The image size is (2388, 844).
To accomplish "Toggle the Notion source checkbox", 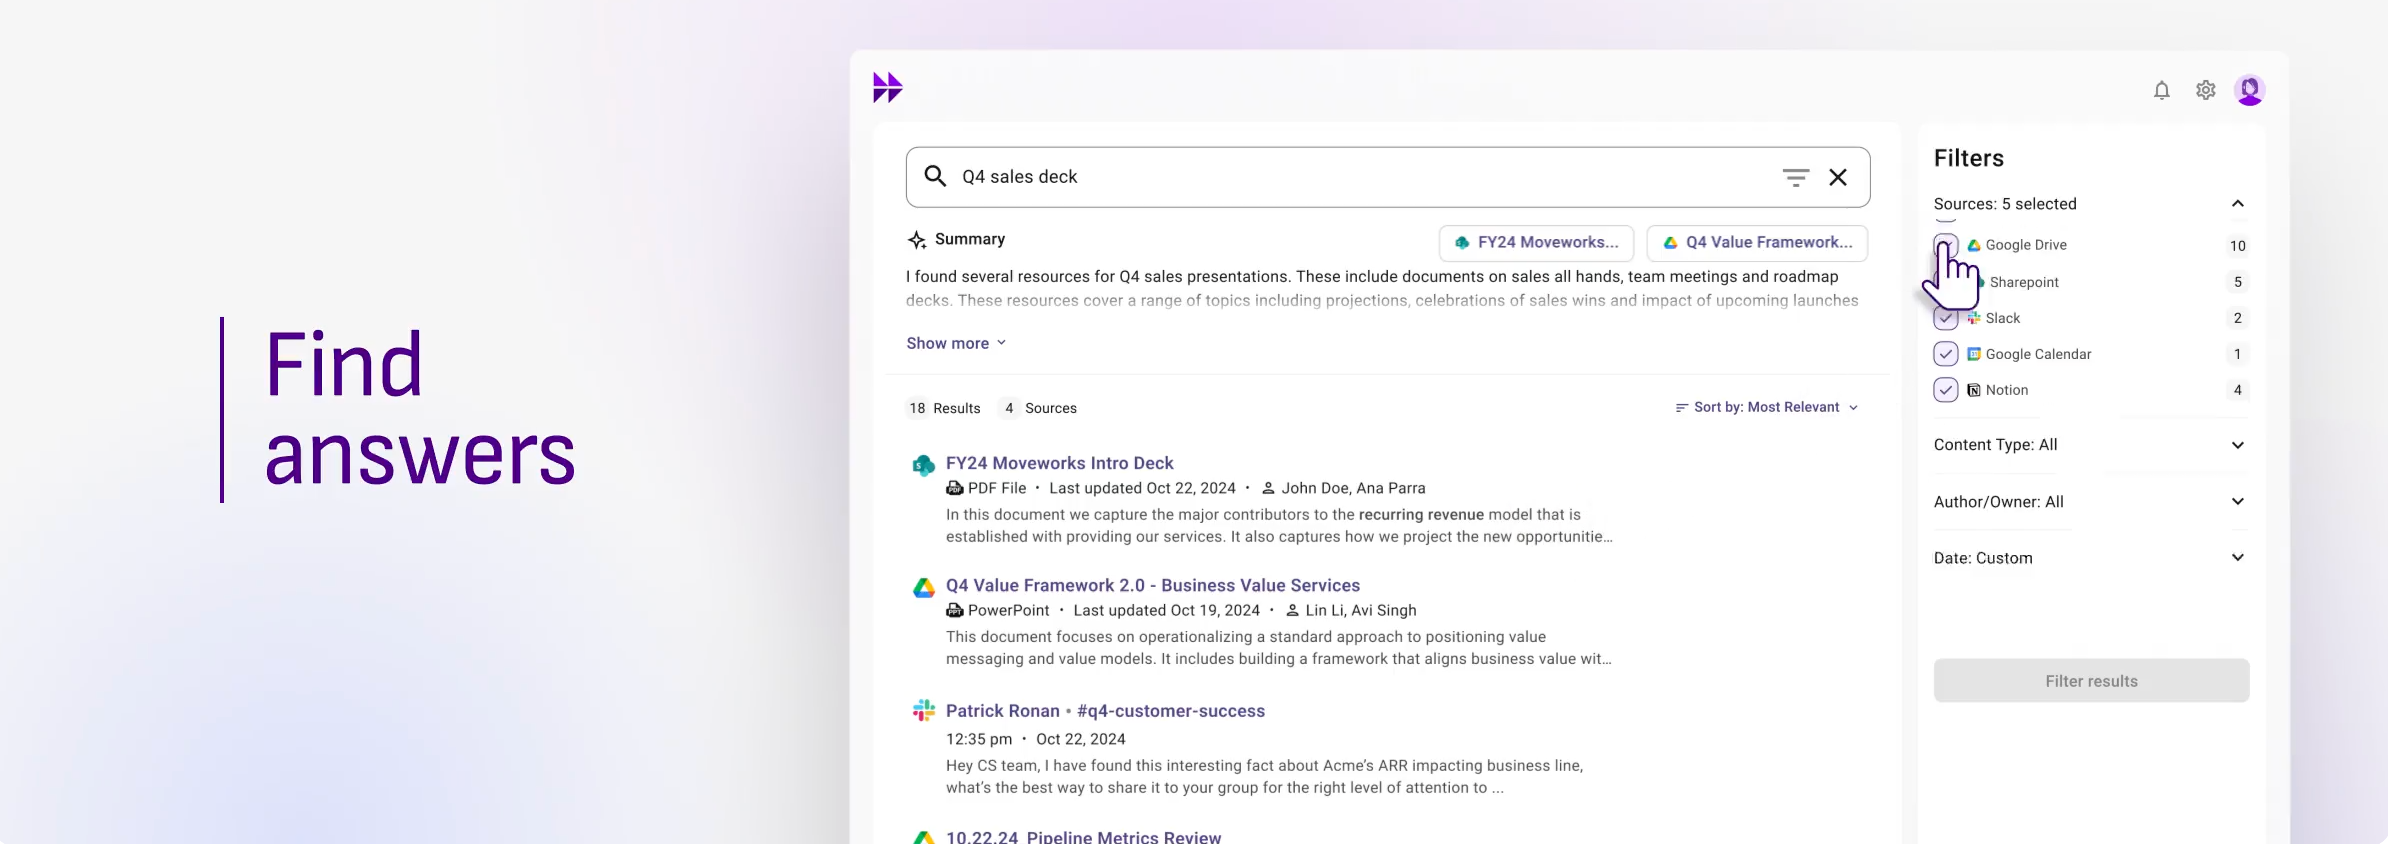I will [1945, 390].
